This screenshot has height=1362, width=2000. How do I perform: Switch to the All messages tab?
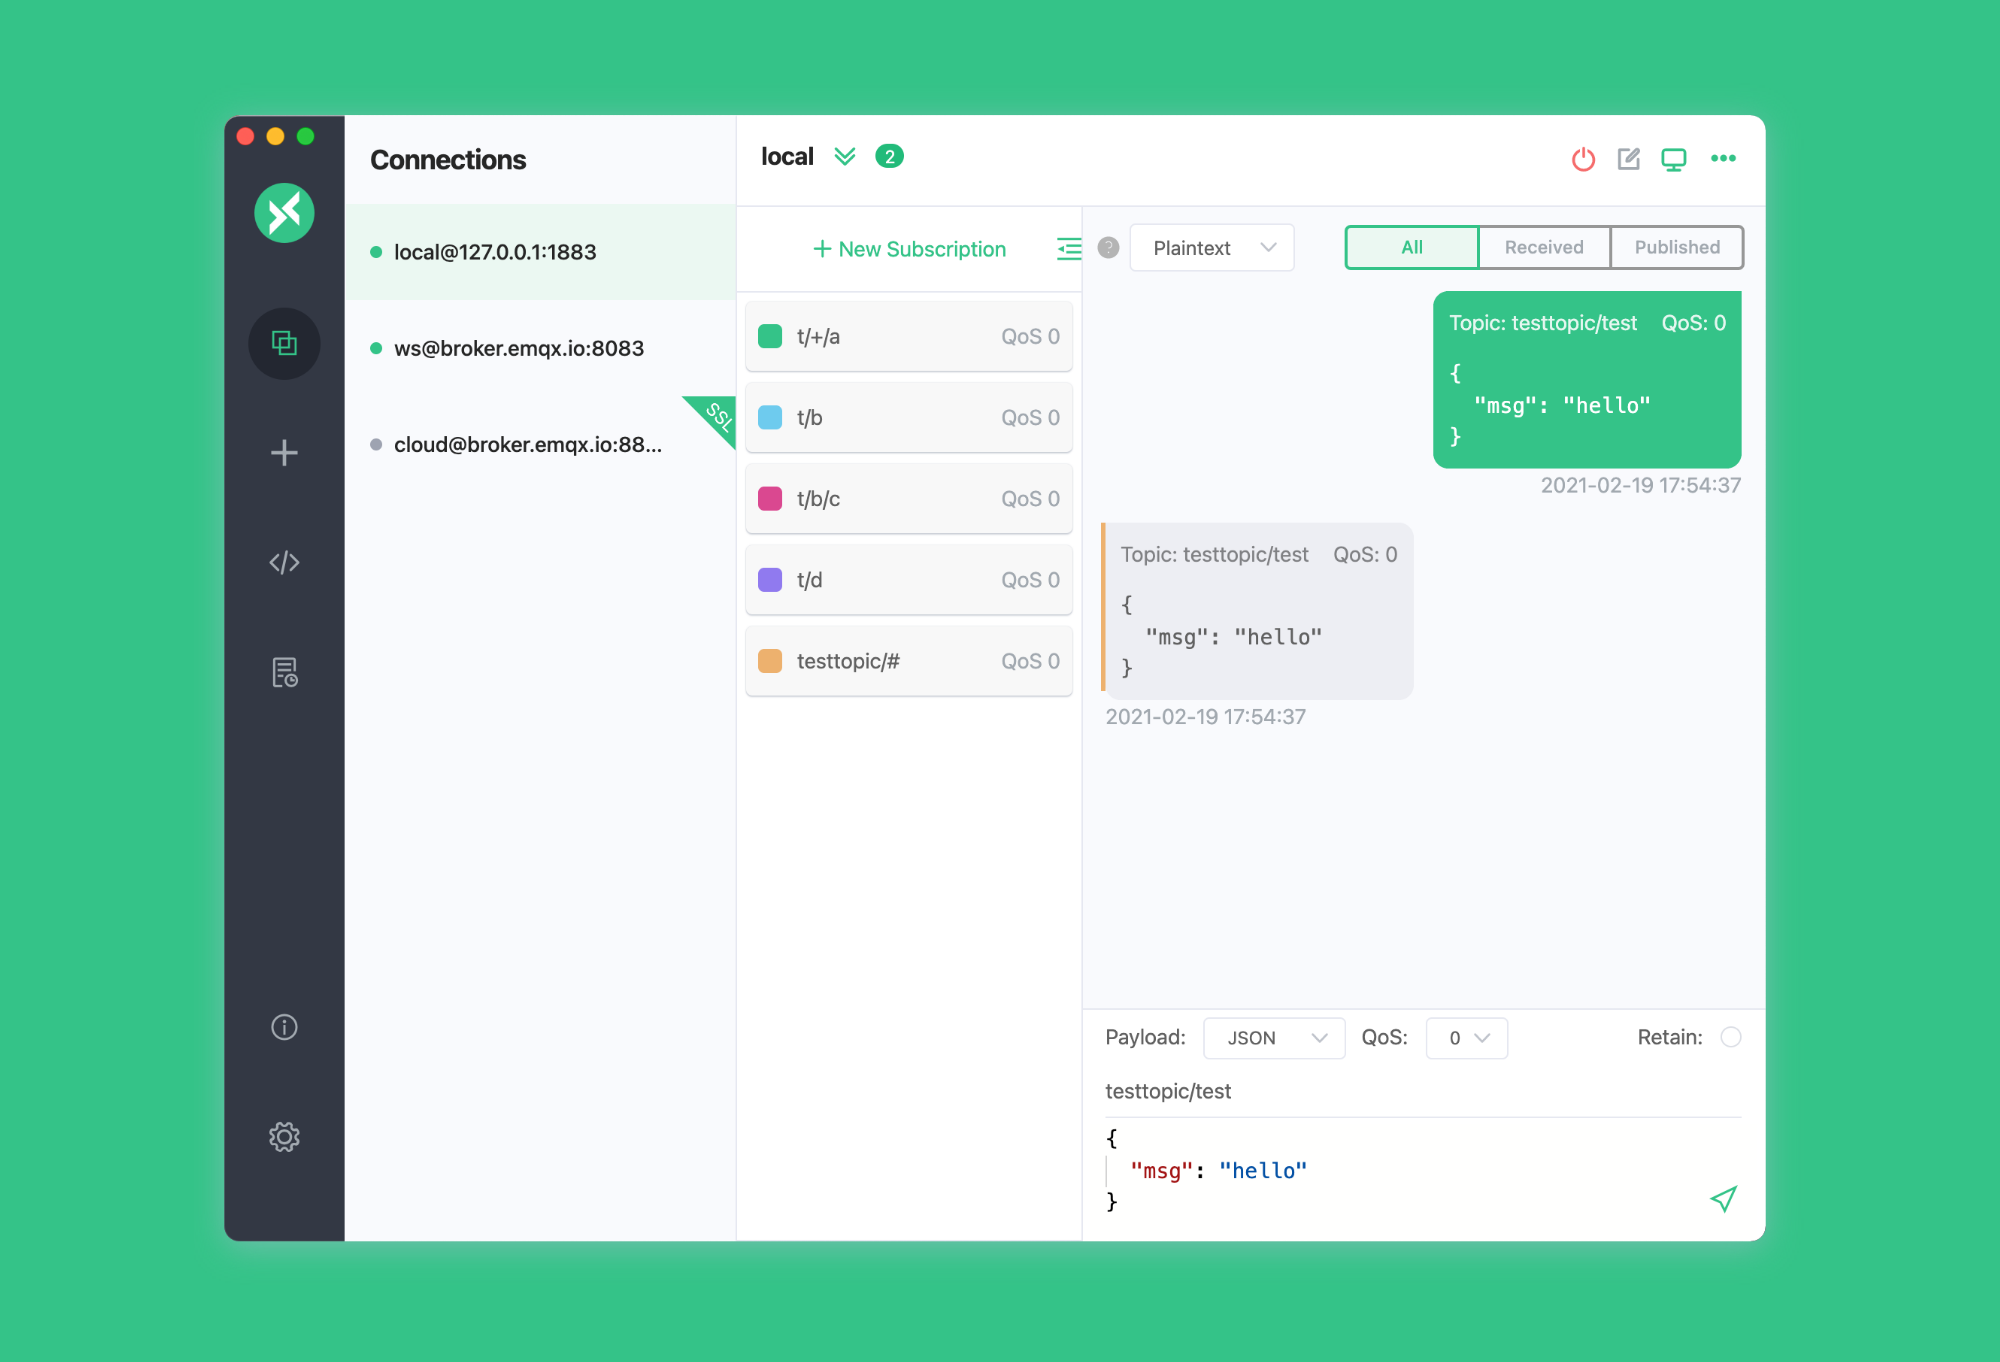1411,247
